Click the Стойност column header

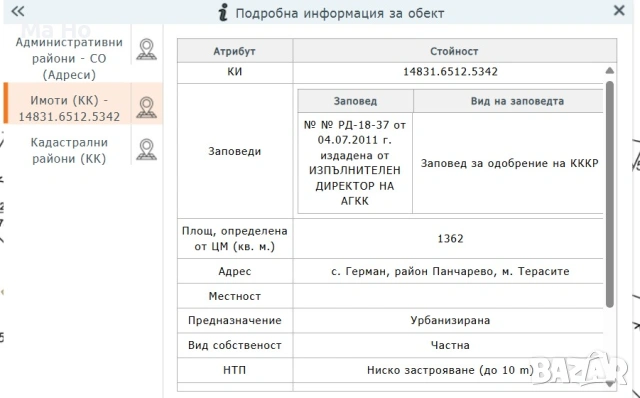(454, 51)
